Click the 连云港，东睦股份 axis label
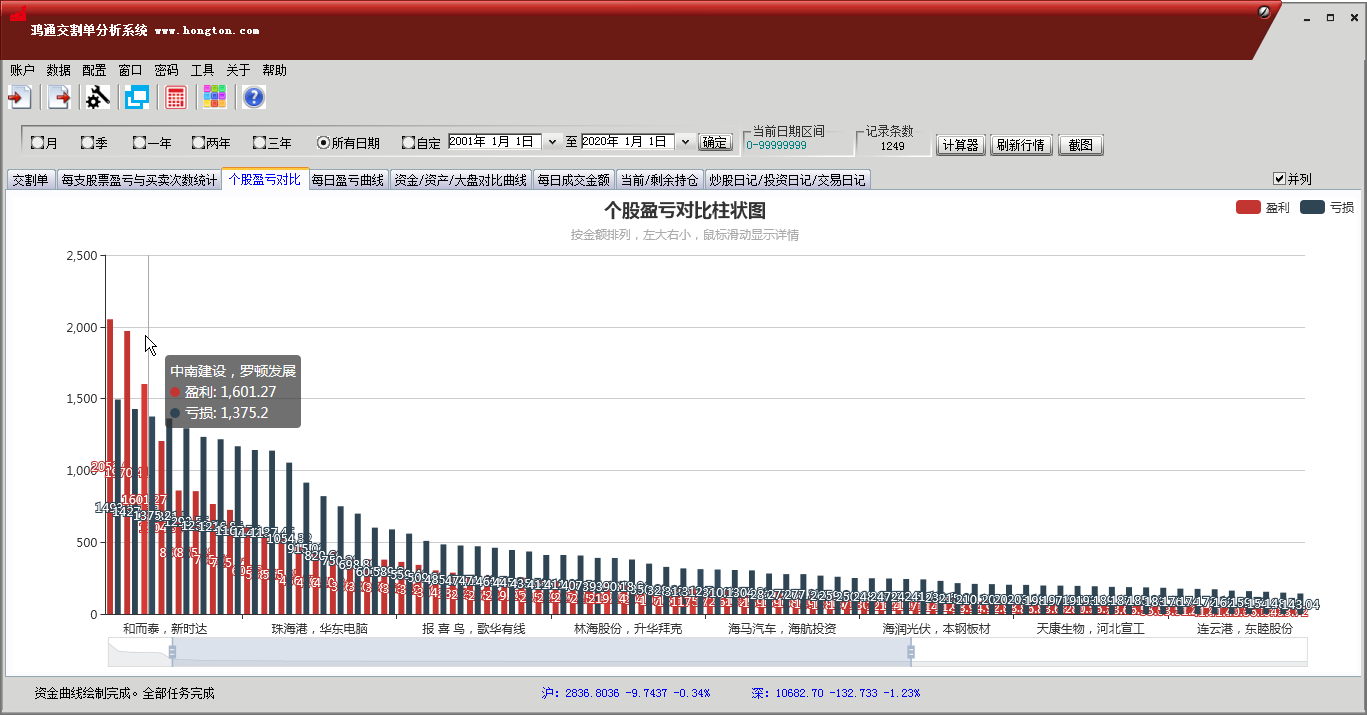This screenshot has height=715, width=1367. coord(1245,629)
